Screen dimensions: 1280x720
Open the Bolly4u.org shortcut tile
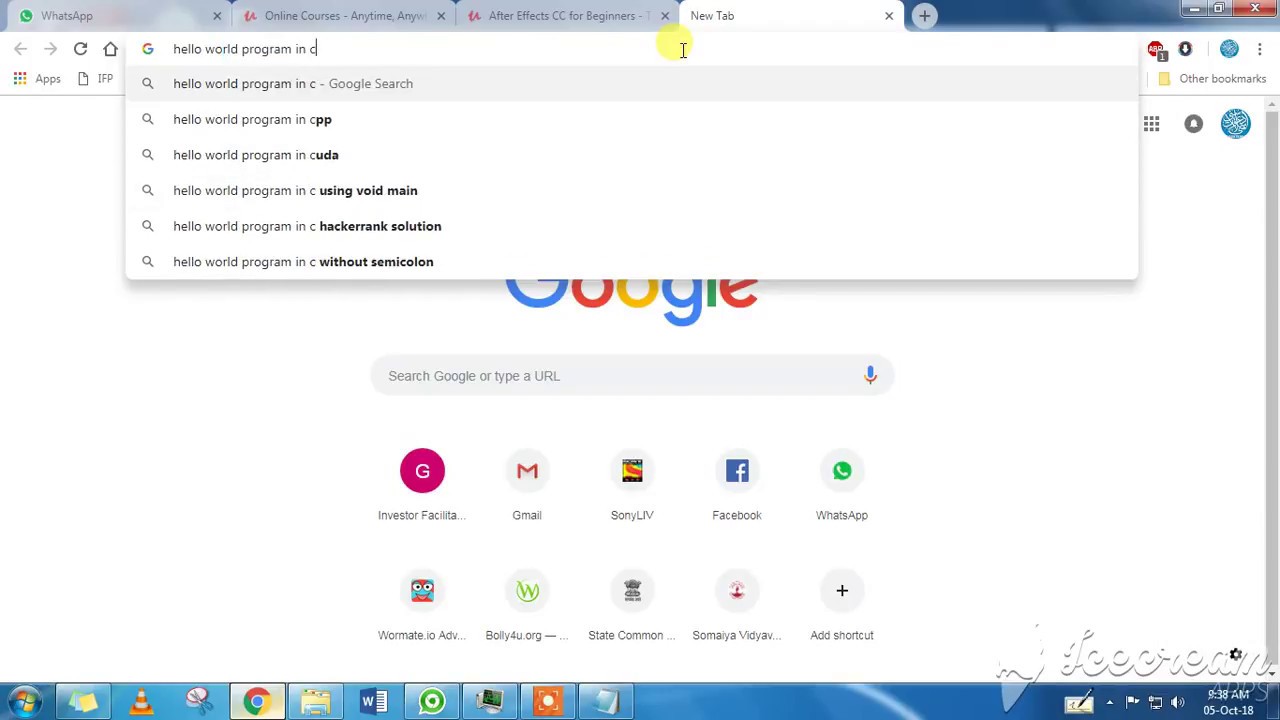pyautogui.click(x=527, y=605)
